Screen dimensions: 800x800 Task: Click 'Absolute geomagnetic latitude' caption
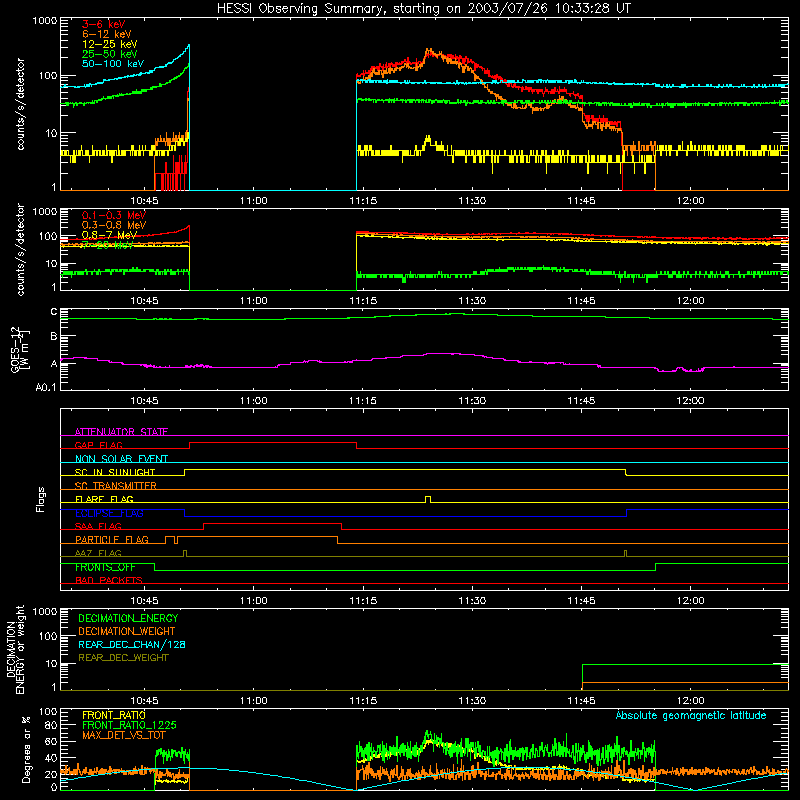click(x=691, y=716)
